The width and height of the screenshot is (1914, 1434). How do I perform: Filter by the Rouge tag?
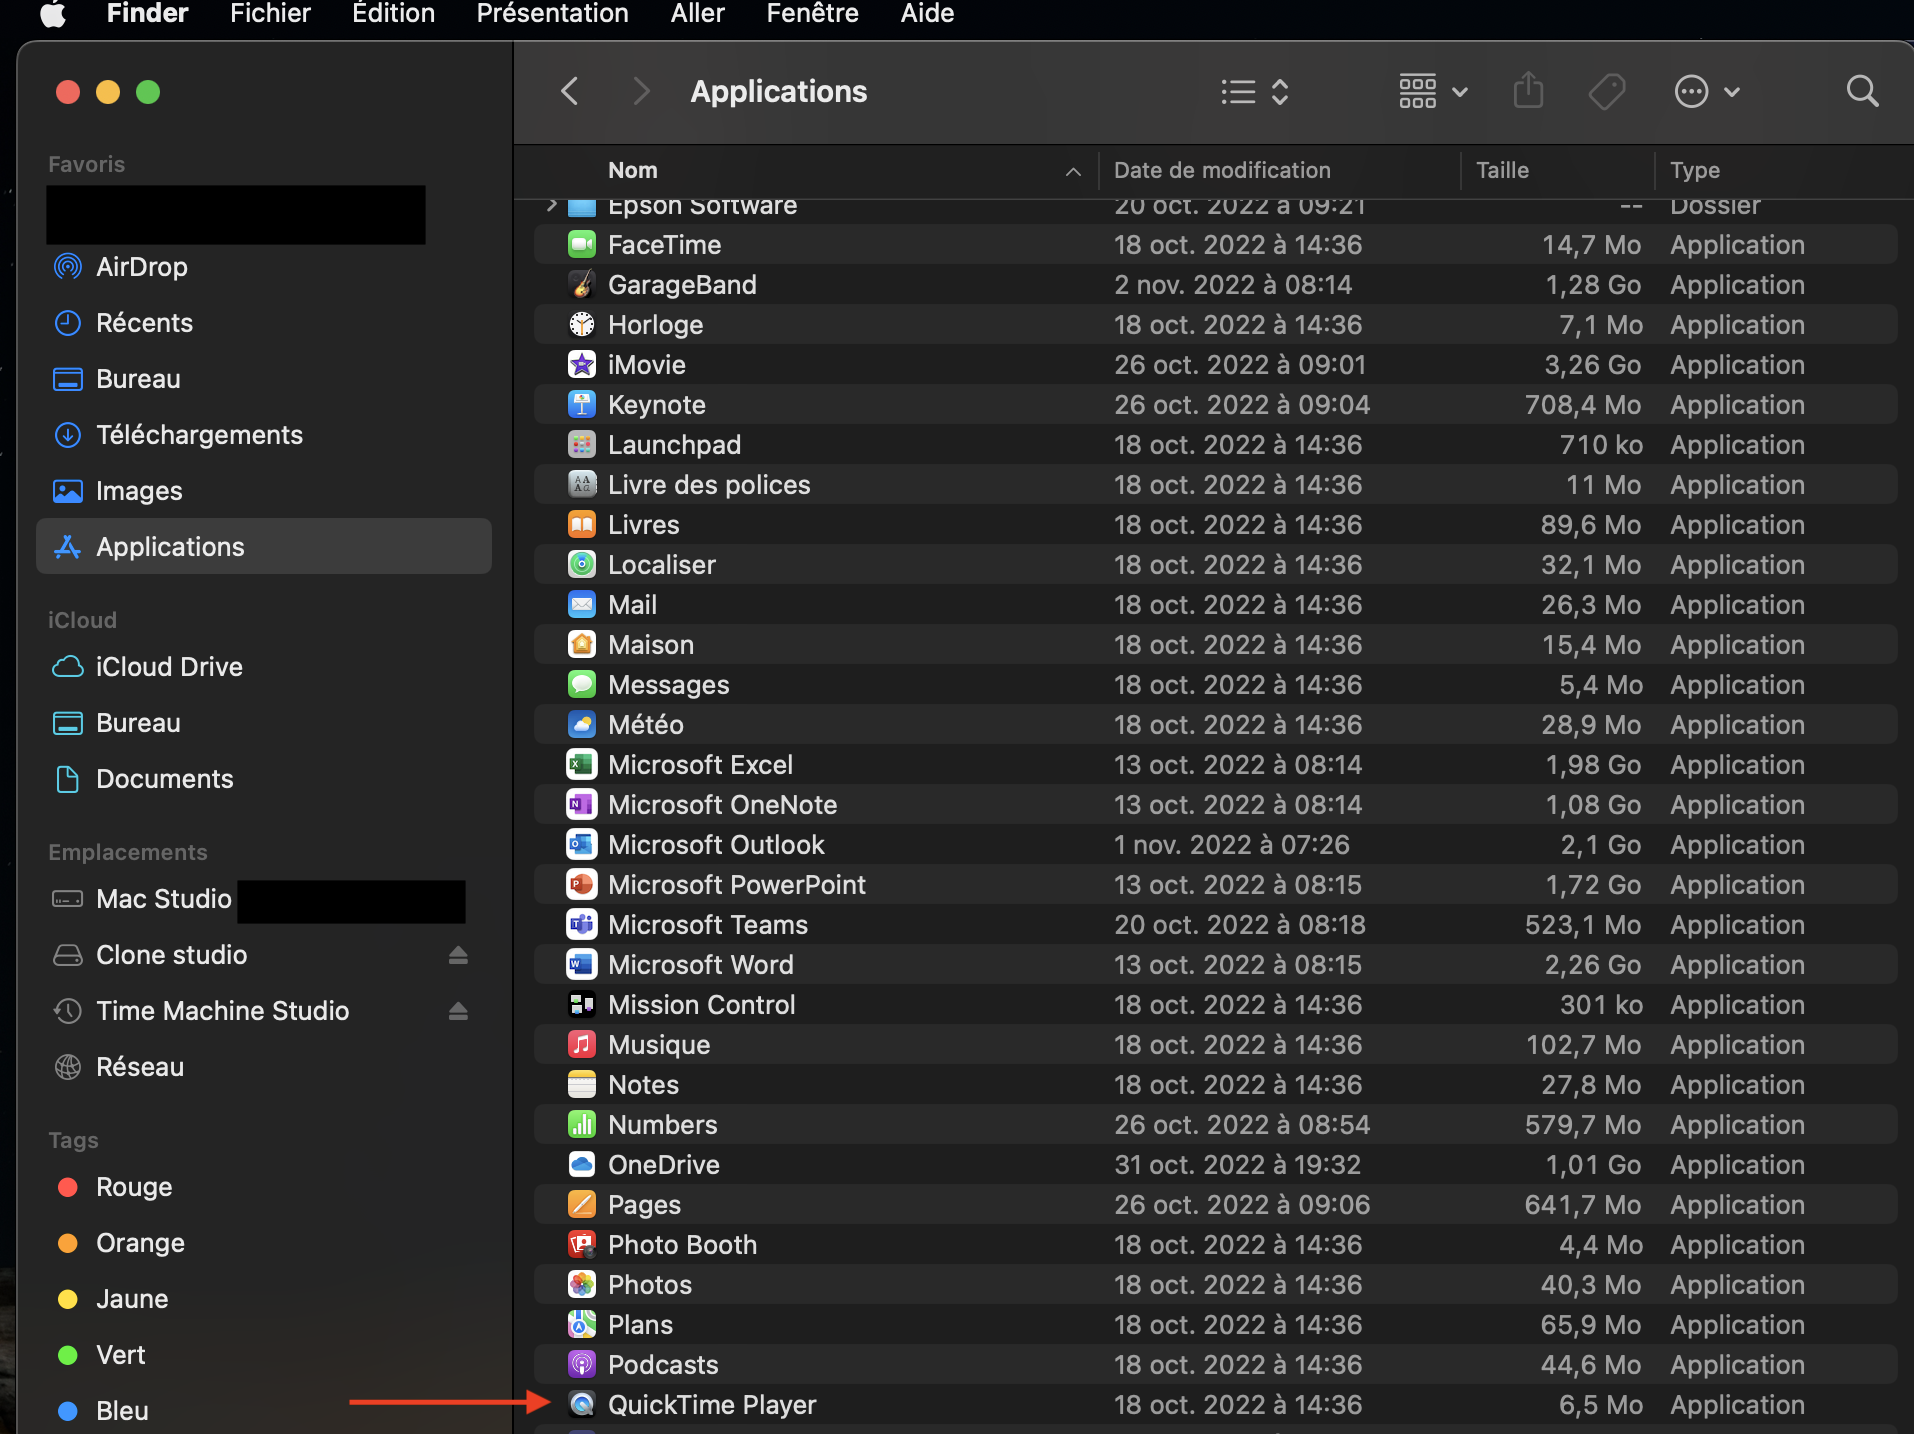[264, 1187]
